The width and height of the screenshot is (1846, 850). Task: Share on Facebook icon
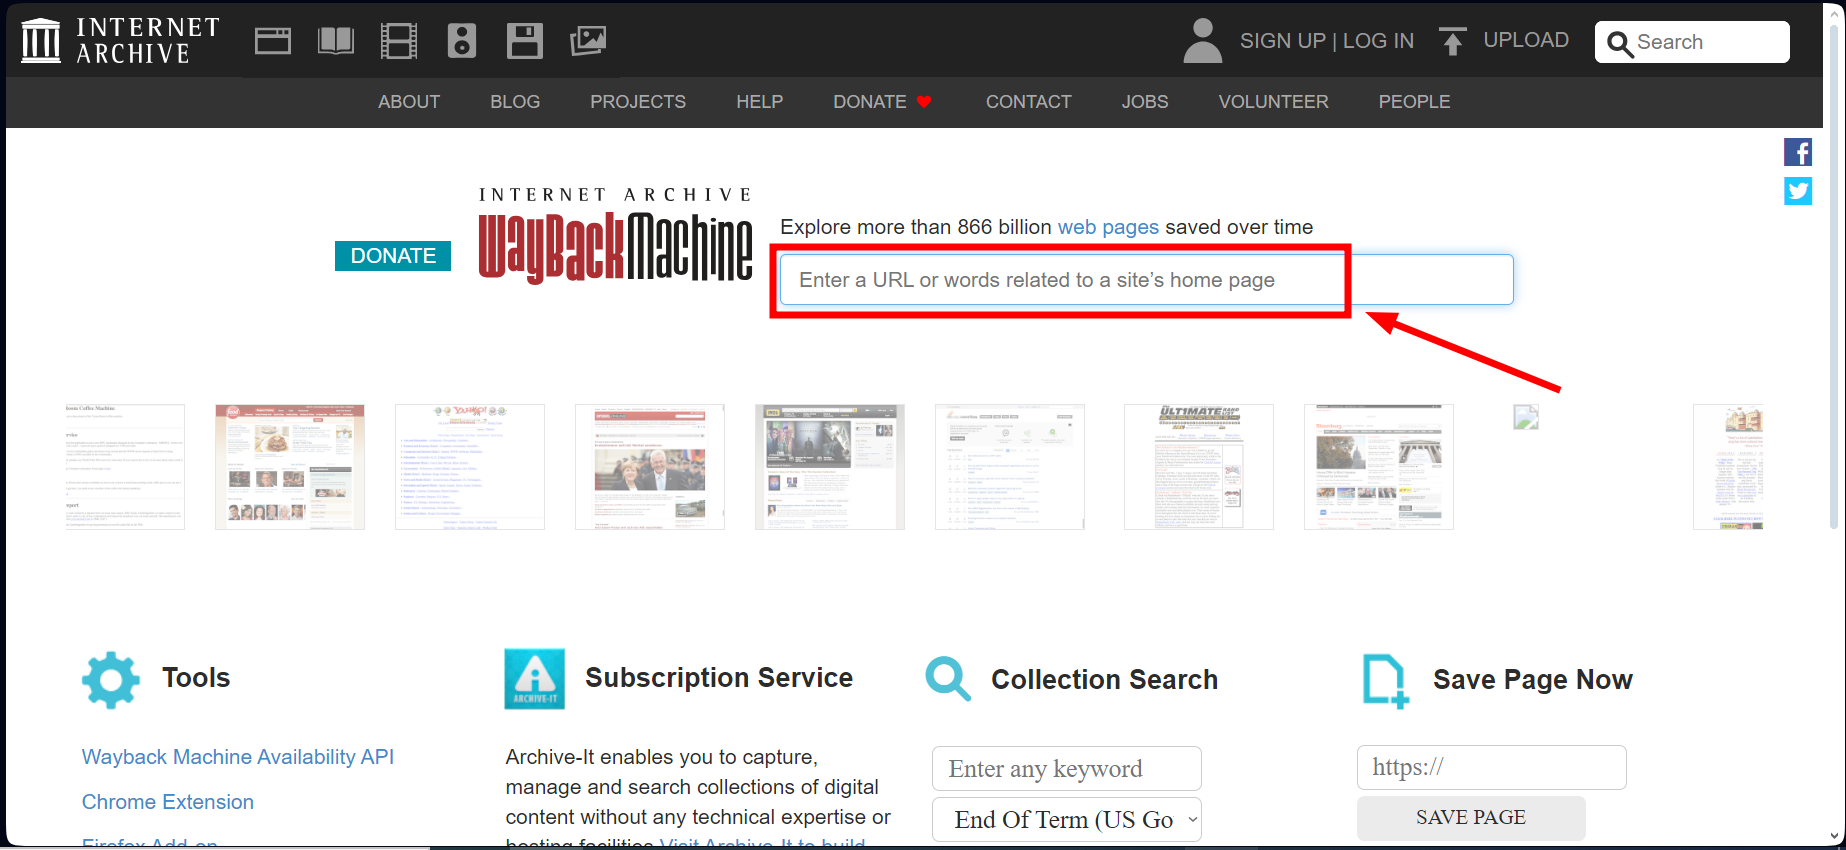coord(1798,152)
